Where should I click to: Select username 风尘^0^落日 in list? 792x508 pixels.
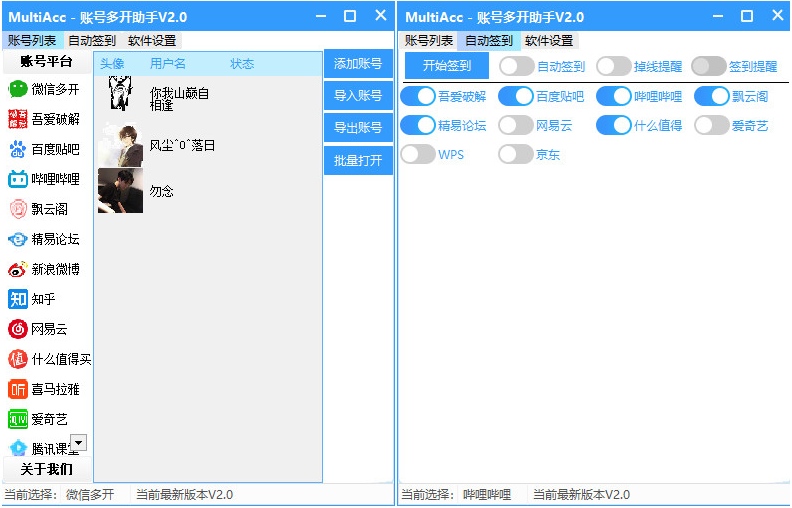182,145
